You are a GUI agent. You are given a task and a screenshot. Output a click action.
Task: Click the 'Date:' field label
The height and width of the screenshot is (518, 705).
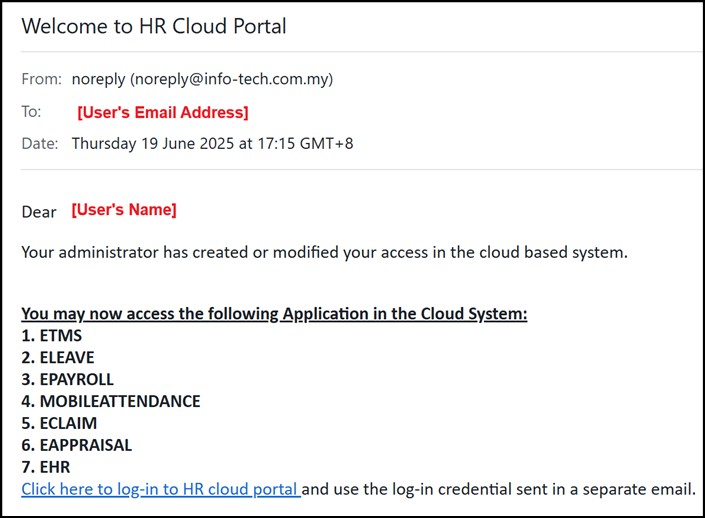(x=42, y=143)
